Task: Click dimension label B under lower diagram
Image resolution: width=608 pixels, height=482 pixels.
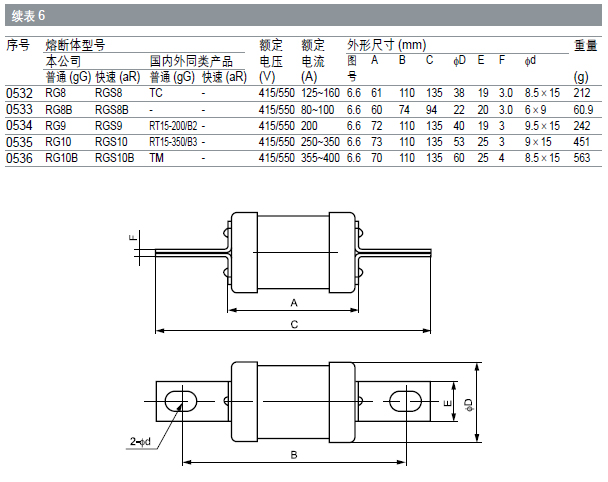Action: click(294, 454)
